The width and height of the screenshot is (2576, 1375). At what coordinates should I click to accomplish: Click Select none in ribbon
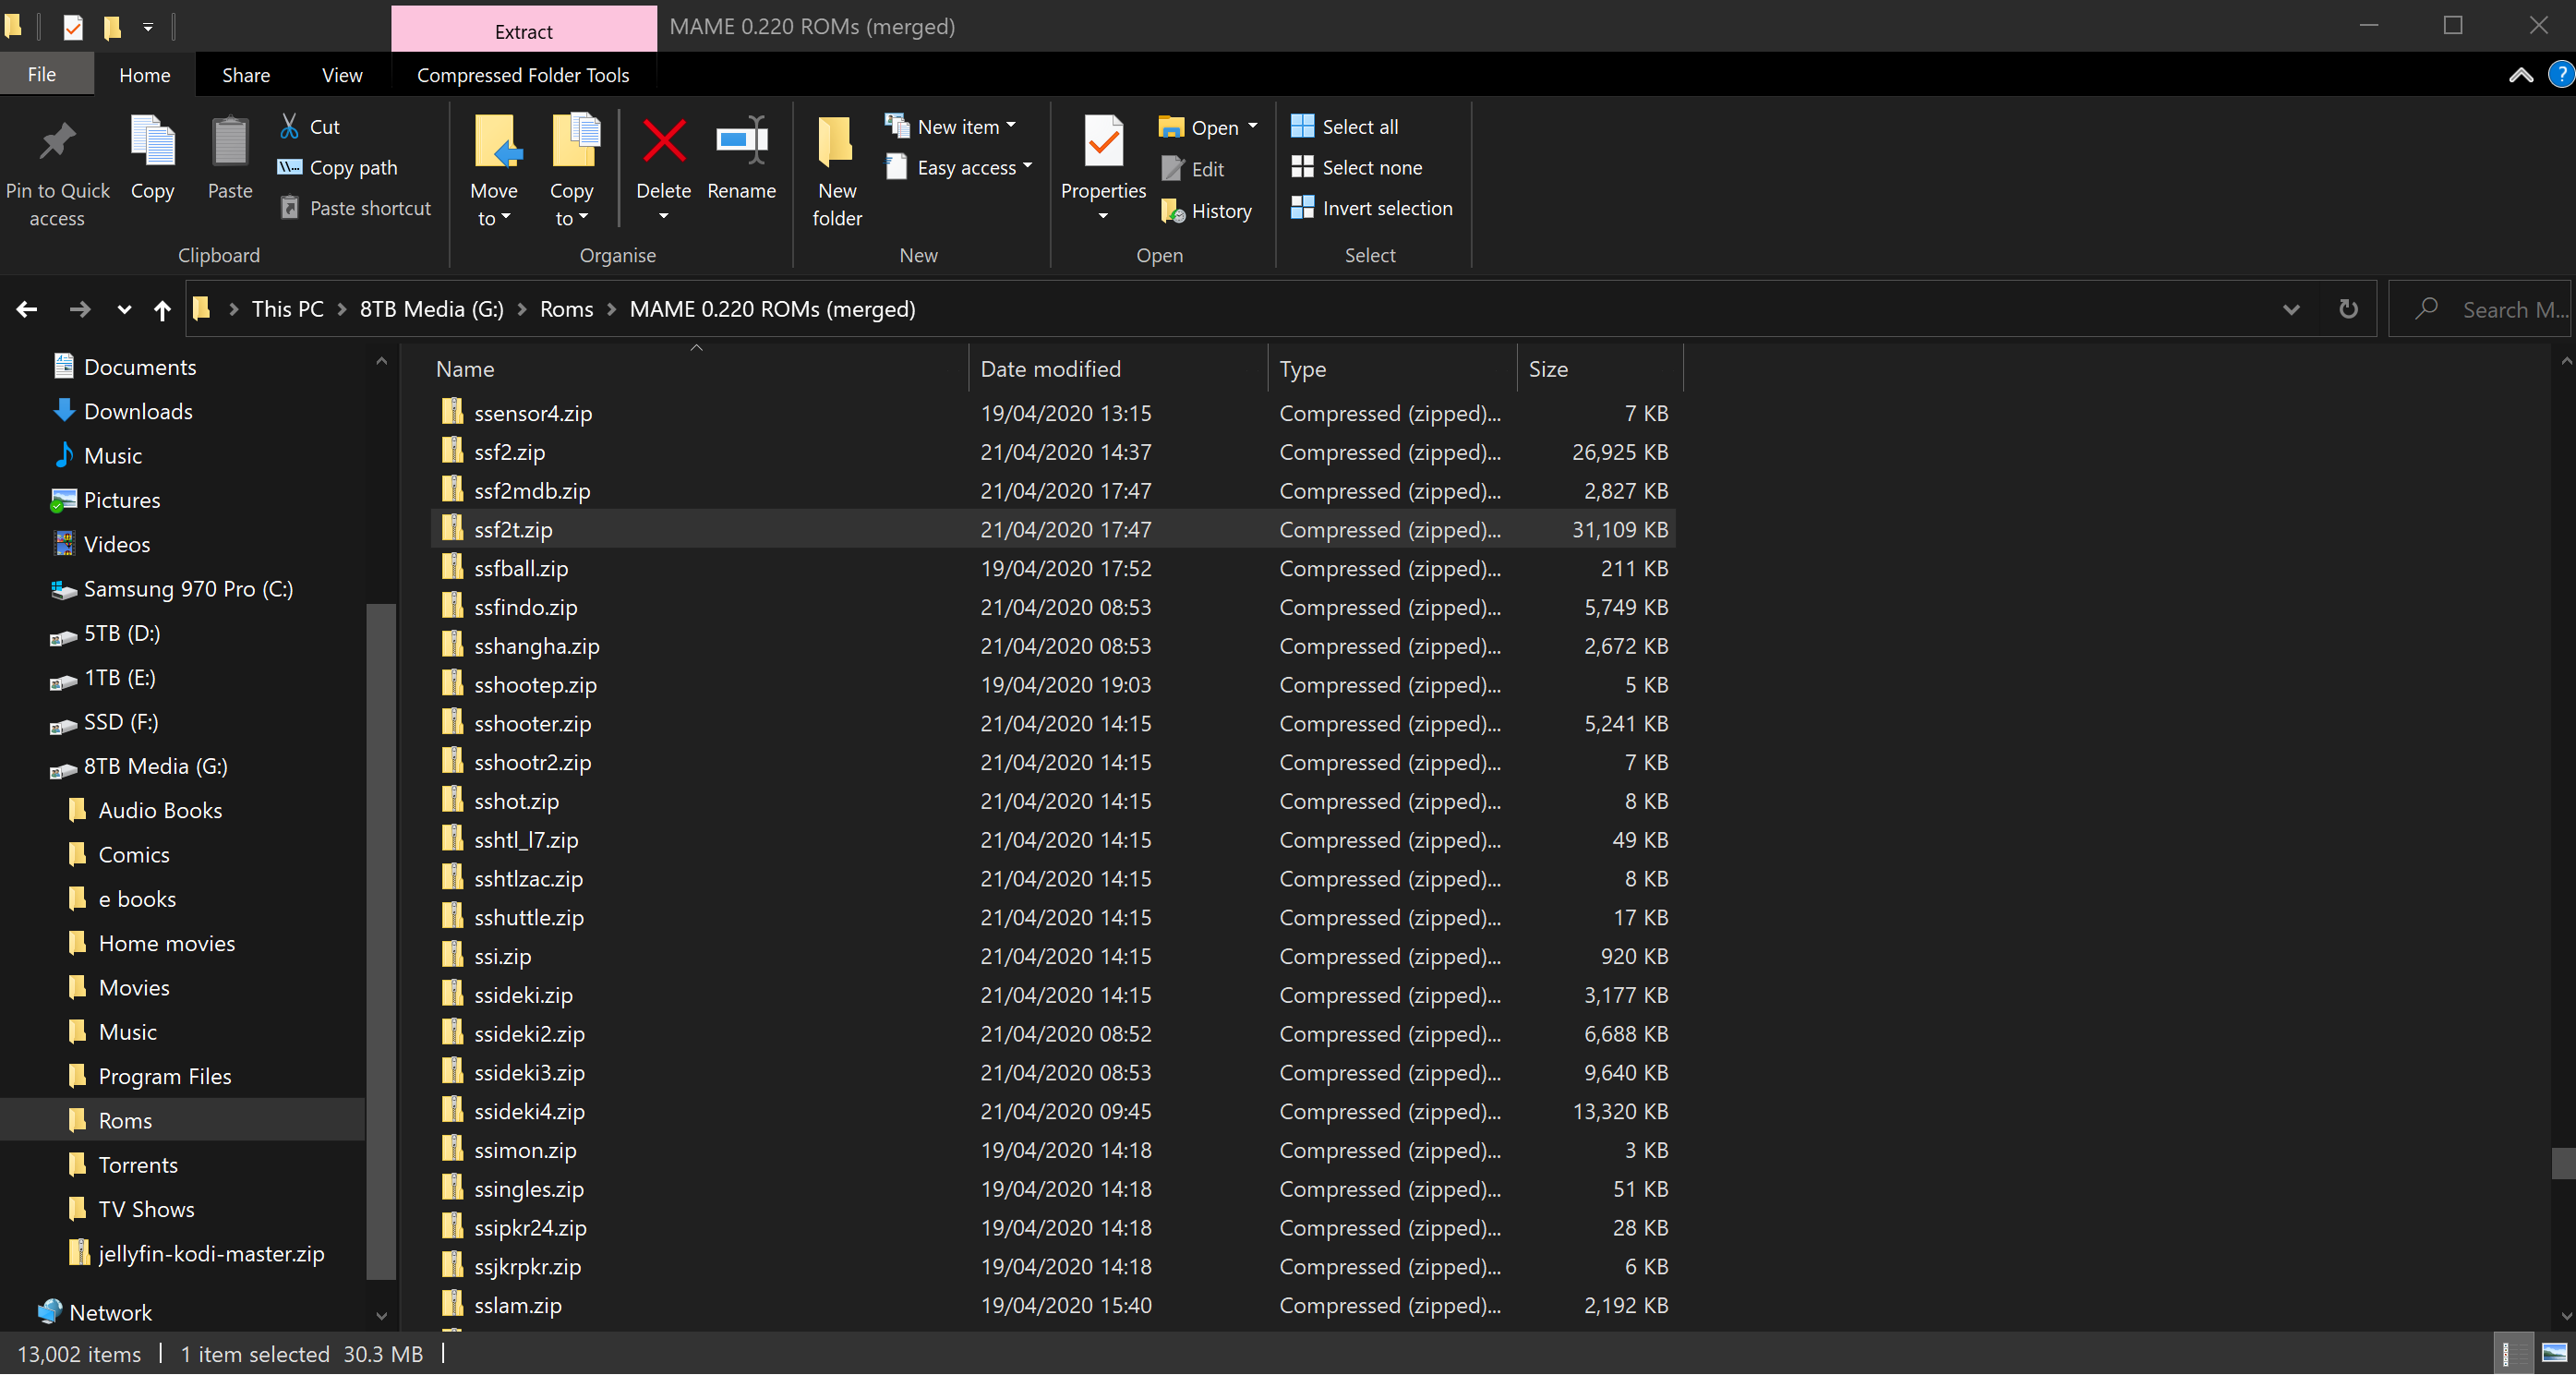(1357, 167)
